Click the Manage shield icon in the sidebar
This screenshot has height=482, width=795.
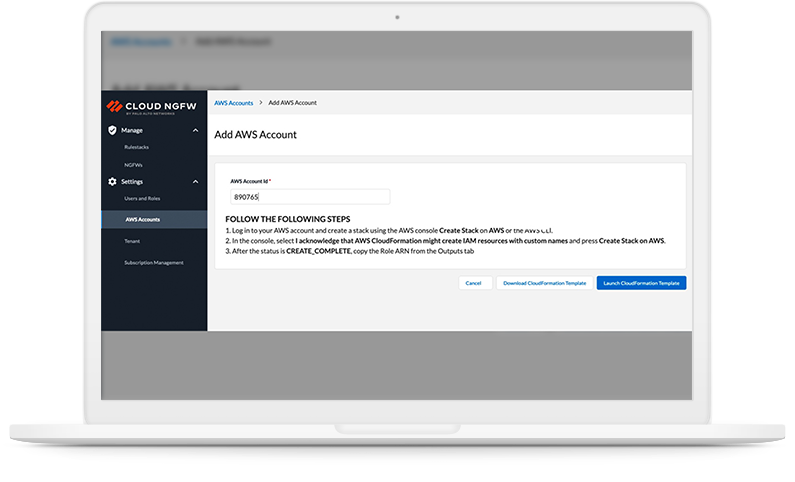click(112, 130)
